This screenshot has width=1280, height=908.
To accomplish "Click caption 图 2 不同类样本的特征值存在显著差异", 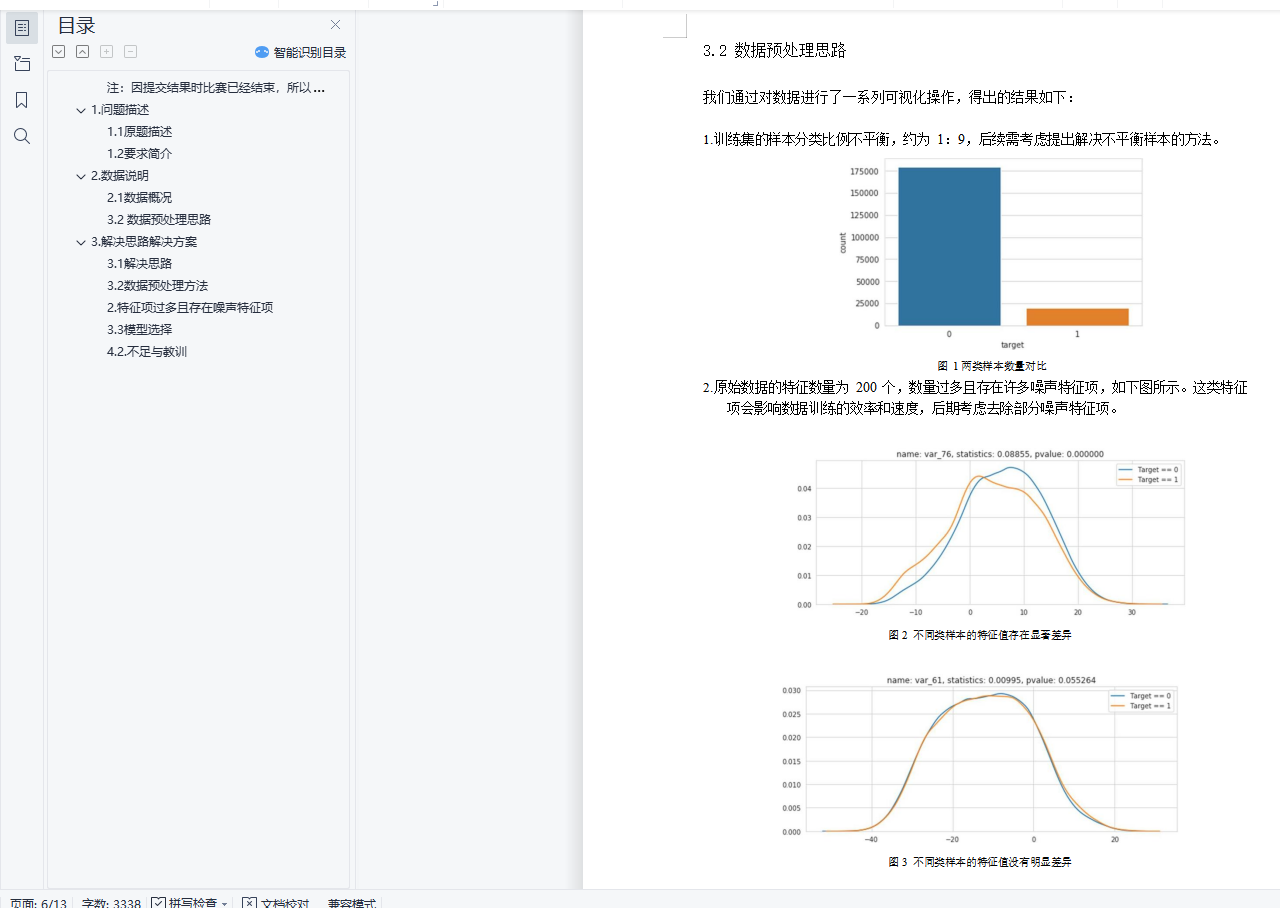I will (980, 635).
